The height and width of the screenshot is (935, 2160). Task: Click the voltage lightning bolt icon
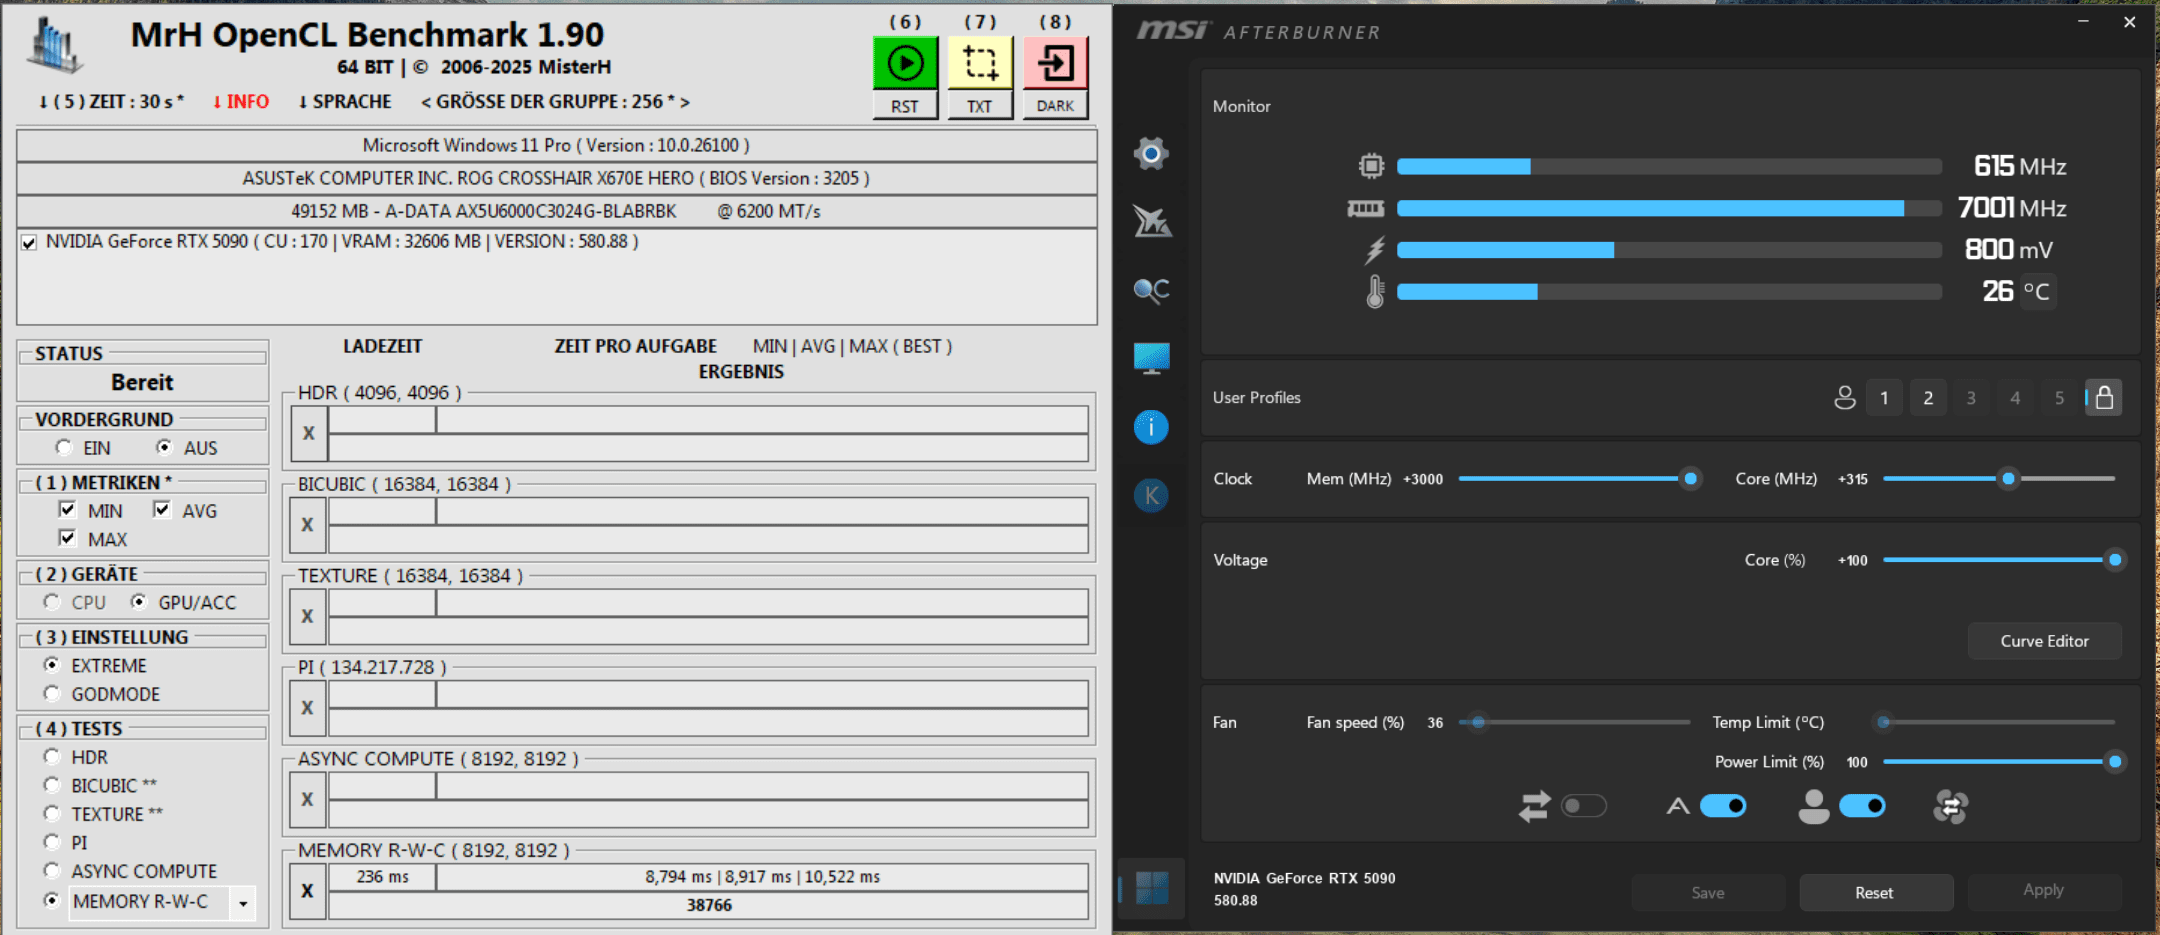click(1375, 250)
